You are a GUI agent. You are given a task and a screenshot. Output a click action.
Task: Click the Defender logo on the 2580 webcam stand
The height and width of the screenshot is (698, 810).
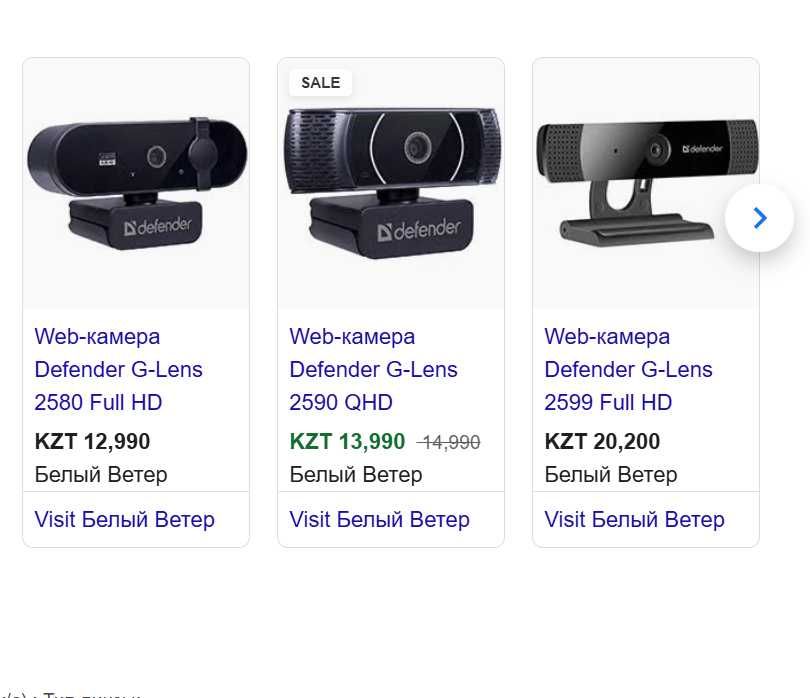coord(157,226)
